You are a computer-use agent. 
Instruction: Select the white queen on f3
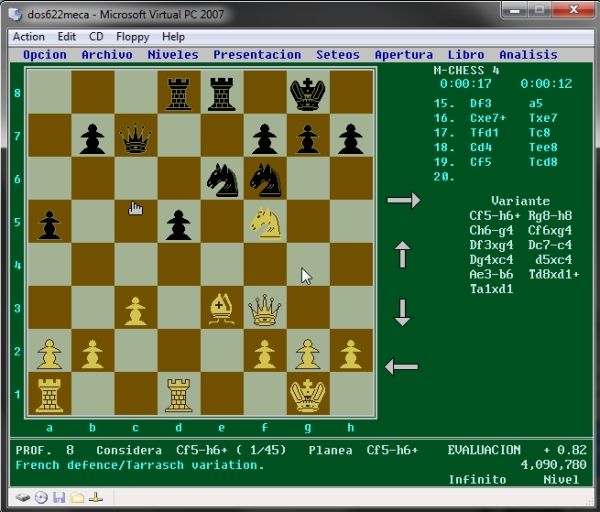(x=265, y=310)
